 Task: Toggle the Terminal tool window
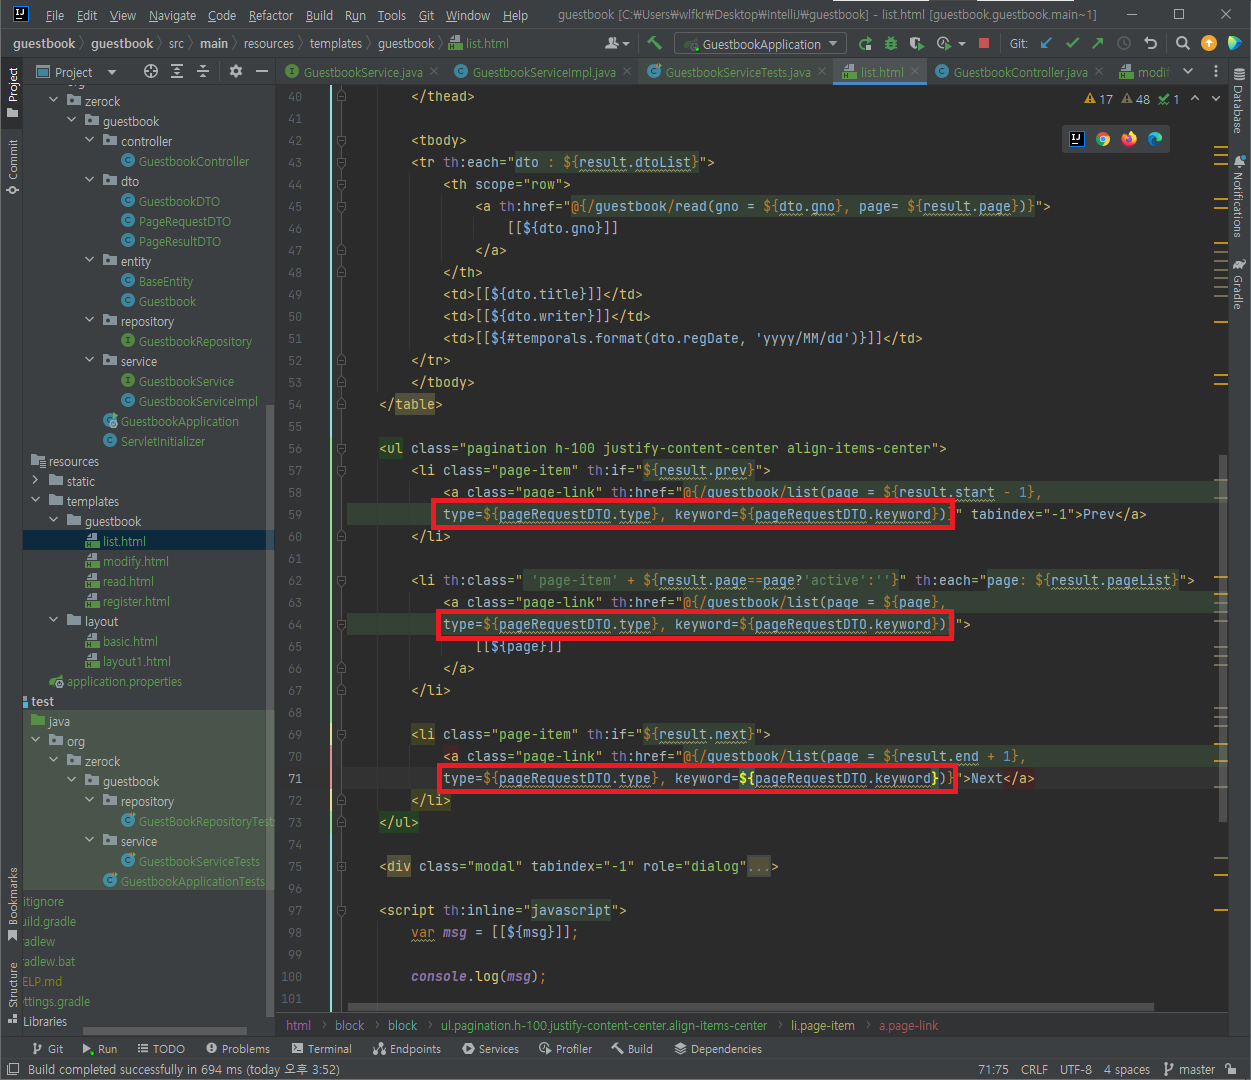click(321, 1049)
